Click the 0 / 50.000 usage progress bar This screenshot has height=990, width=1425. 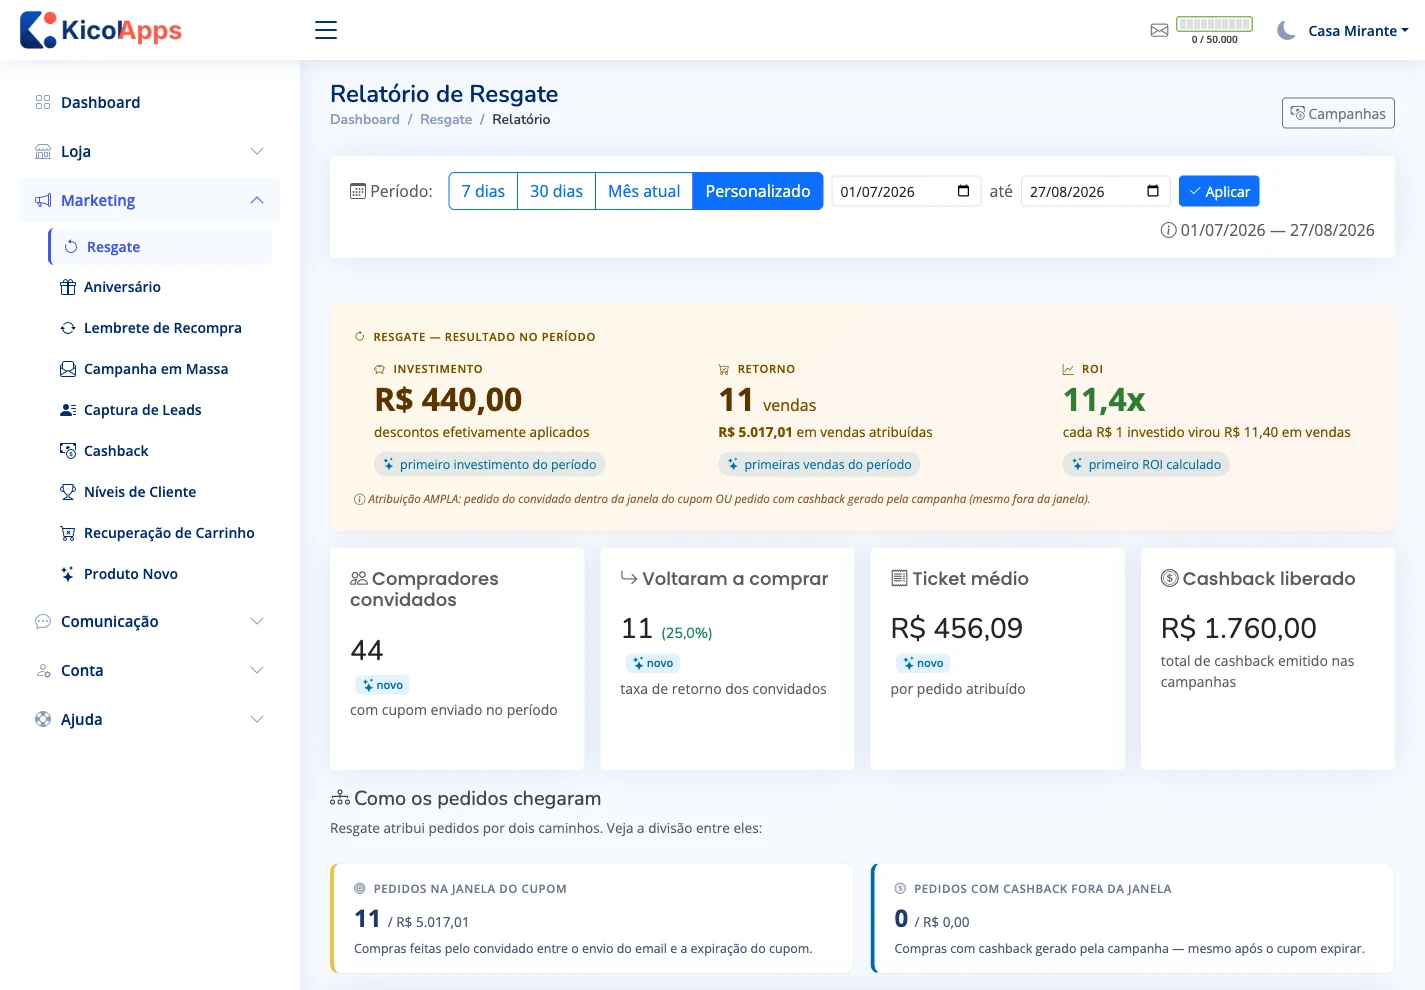(x=1214, y=24)
